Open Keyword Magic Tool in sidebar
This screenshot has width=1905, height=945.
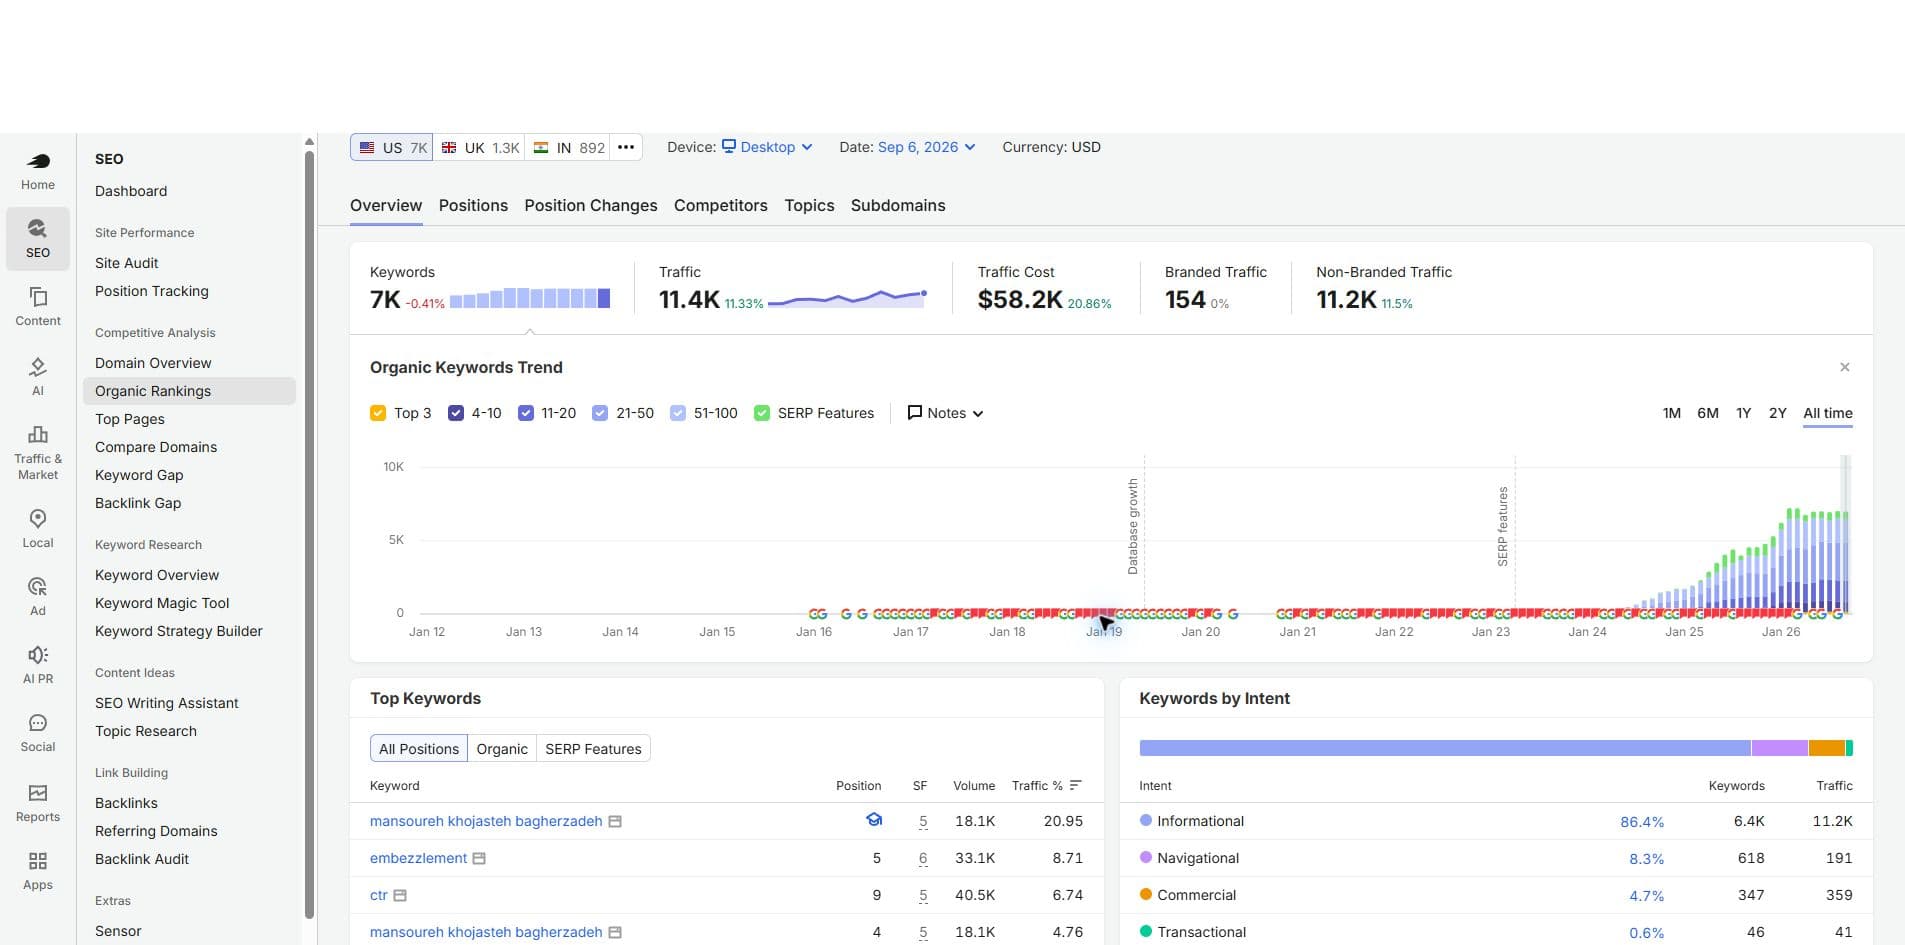tap(162, 603)
